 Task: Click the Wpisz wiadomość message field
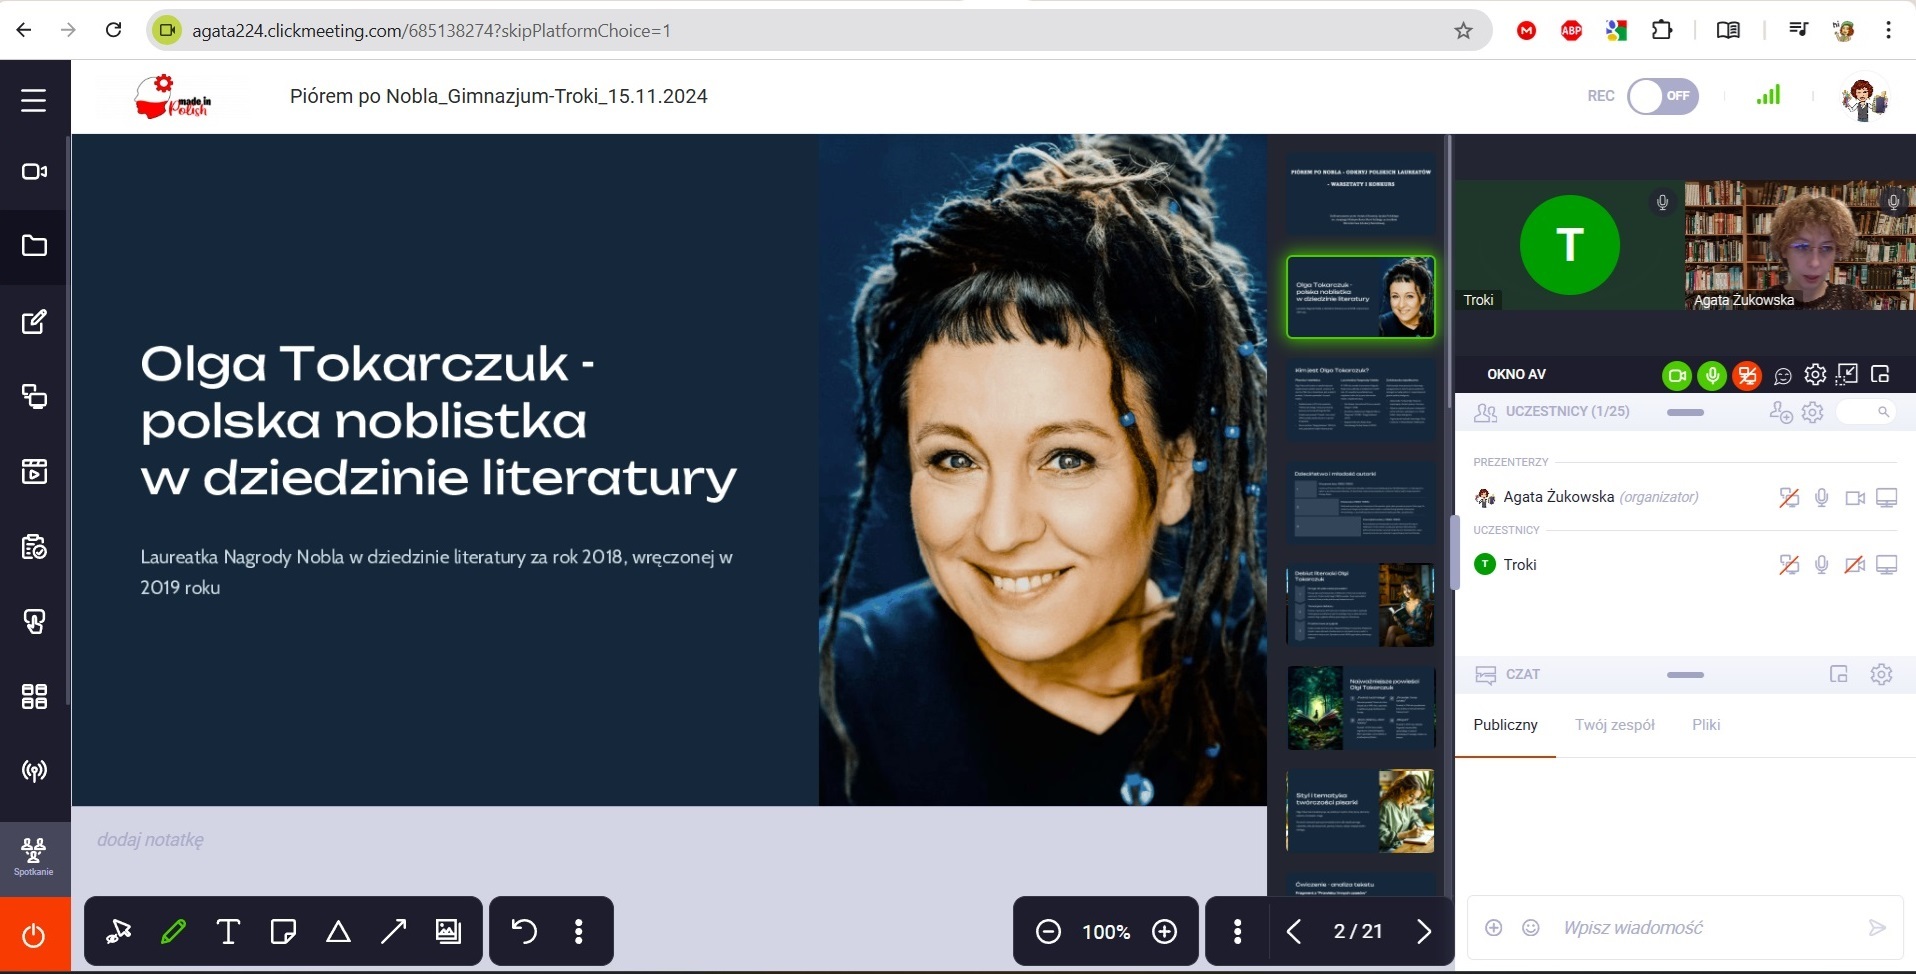click(1705, 928)
